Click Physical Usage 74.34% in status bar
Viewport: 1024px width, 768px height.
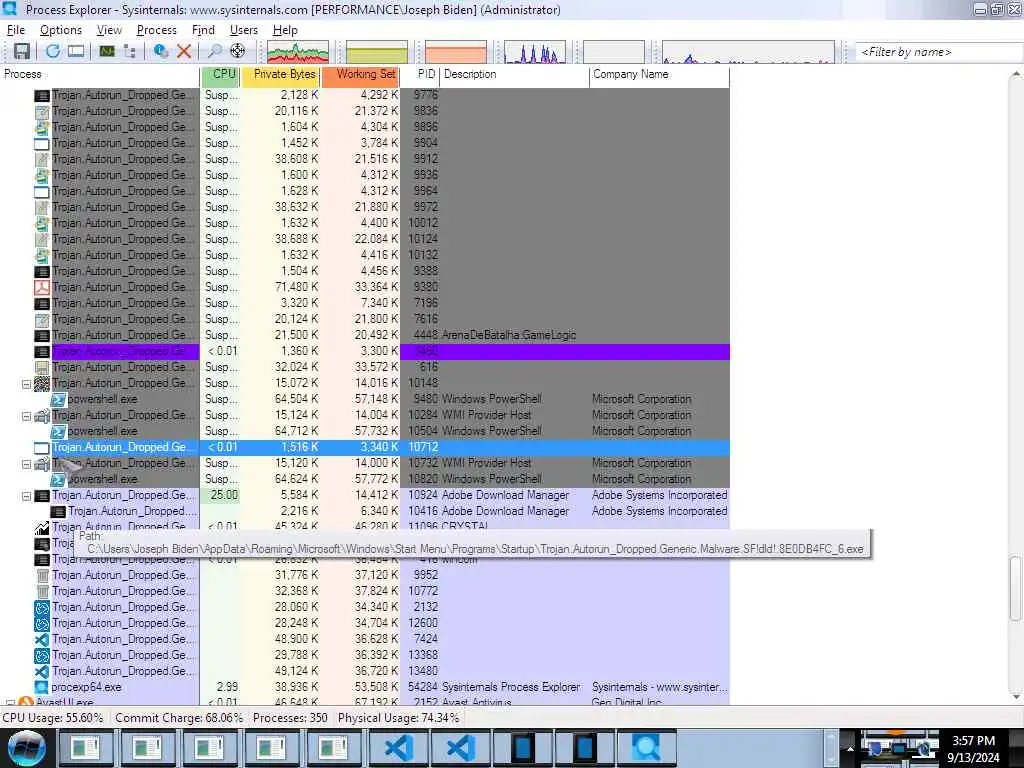click(398, 718)
